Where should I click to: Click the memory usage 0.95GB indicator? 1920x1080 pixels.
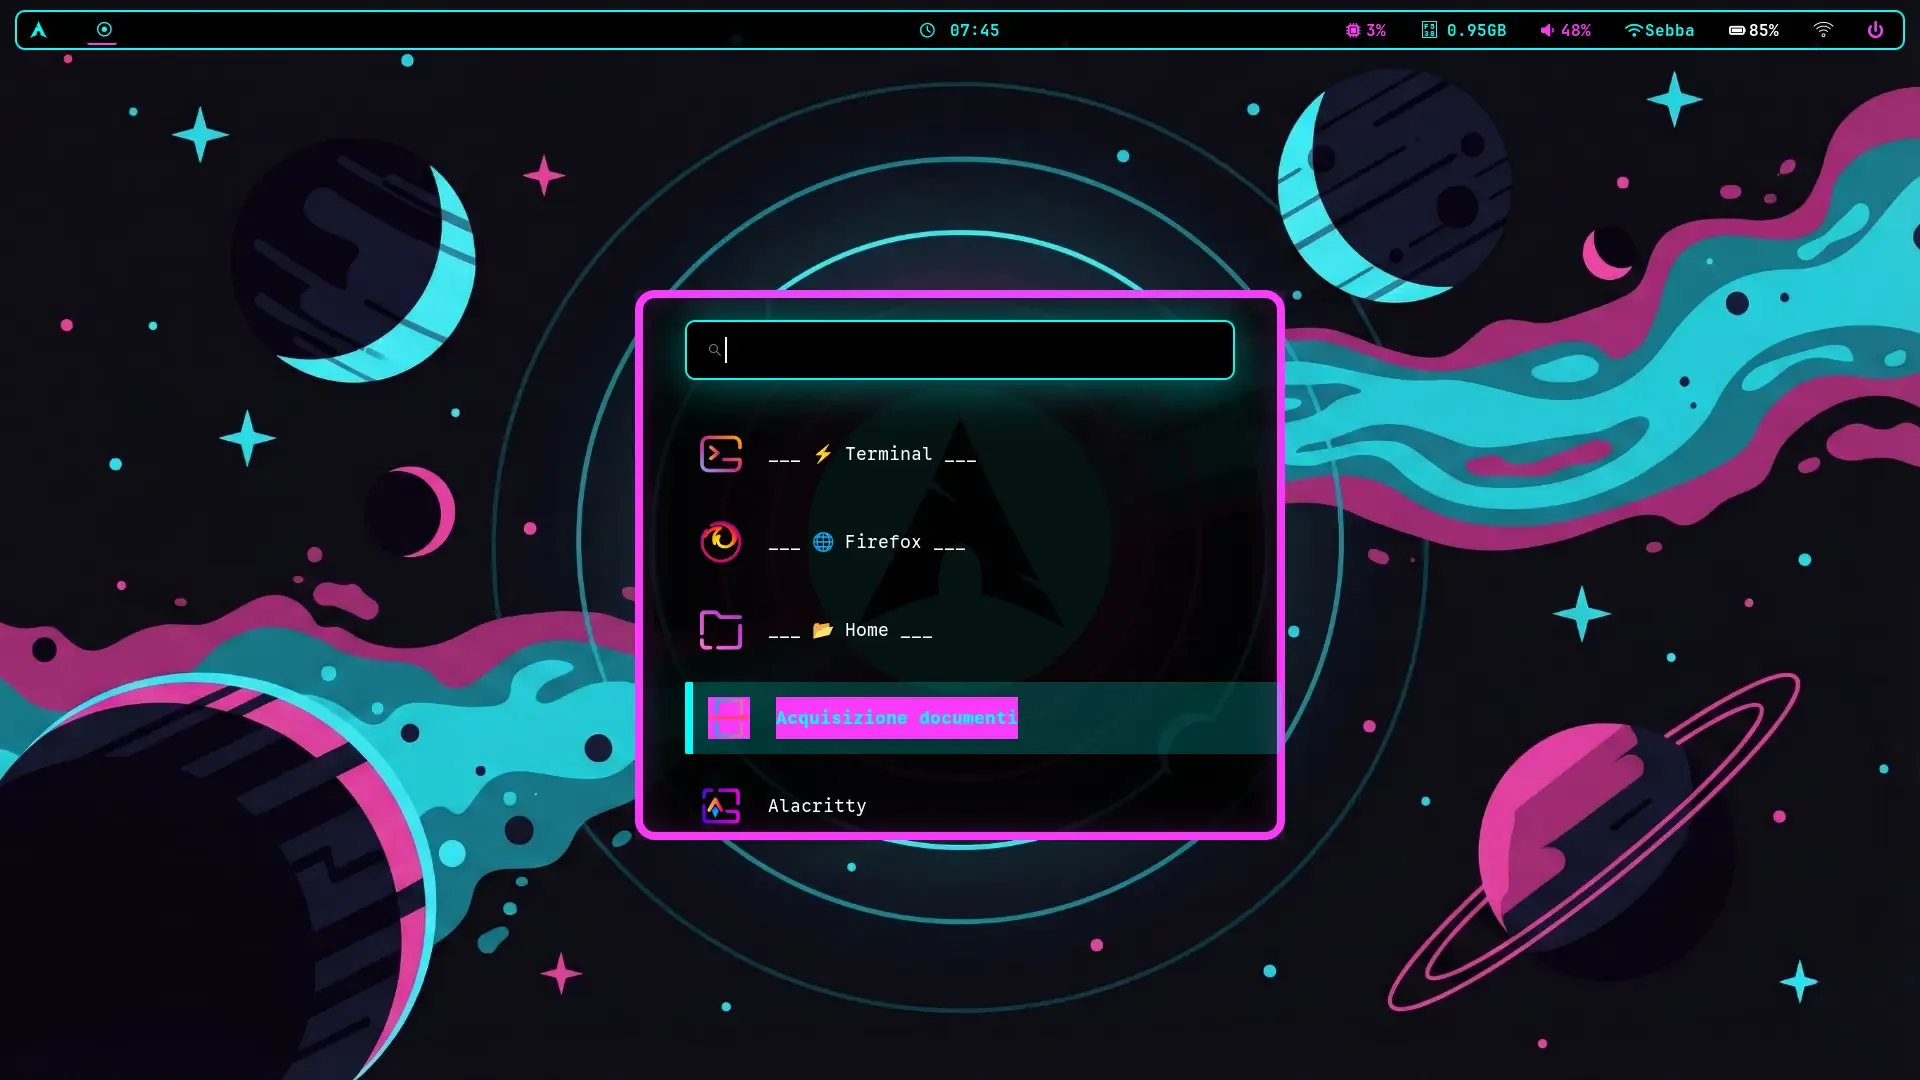(1463, 30)
